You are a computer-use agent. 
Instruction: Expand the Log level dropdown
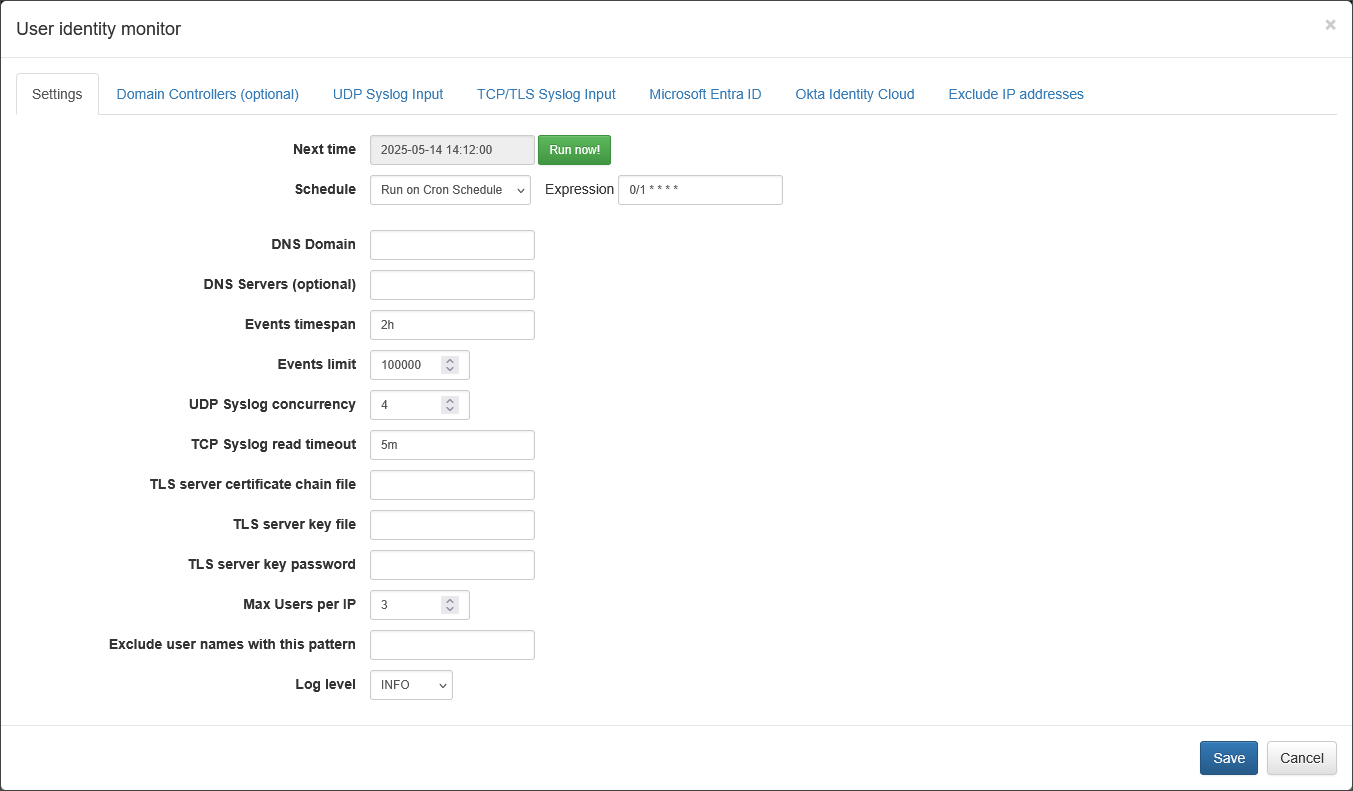(411, 685)
